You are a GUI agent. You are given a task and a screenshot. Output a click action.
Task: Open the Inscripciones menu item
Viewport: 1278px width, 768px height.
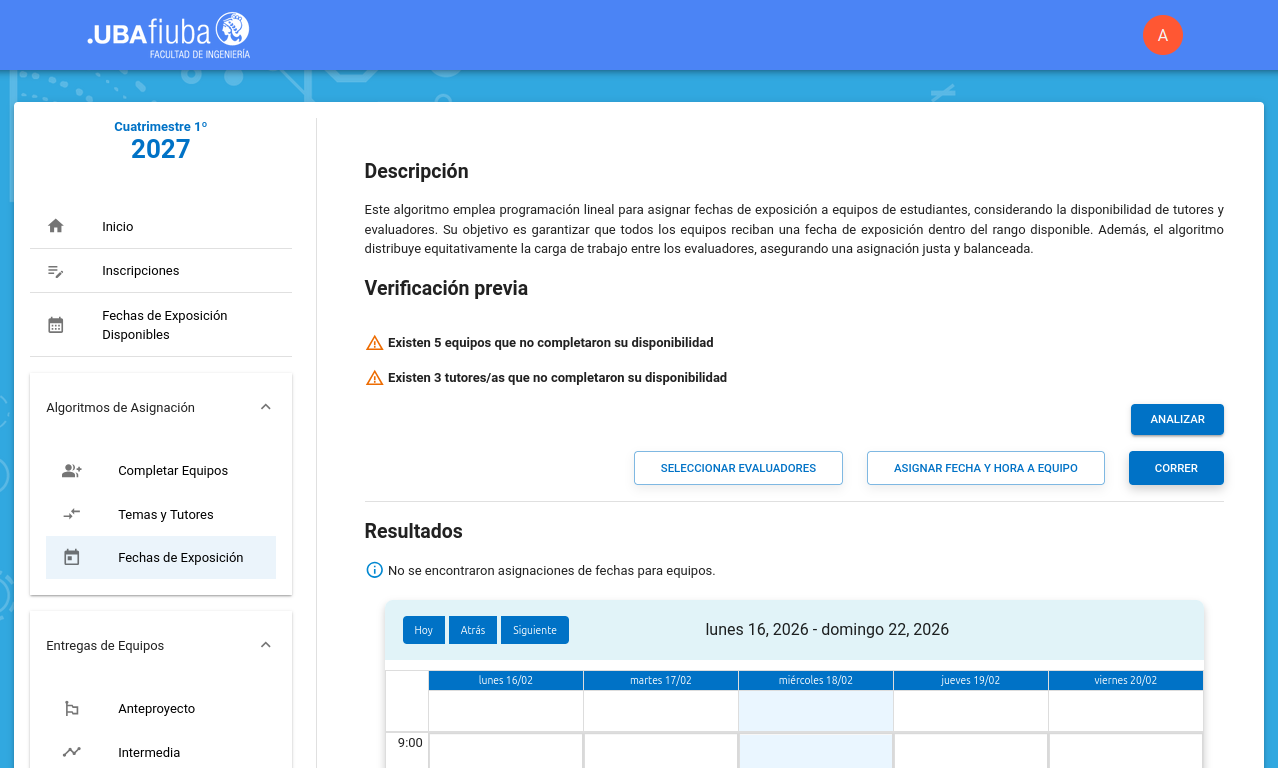pos(141,271)
